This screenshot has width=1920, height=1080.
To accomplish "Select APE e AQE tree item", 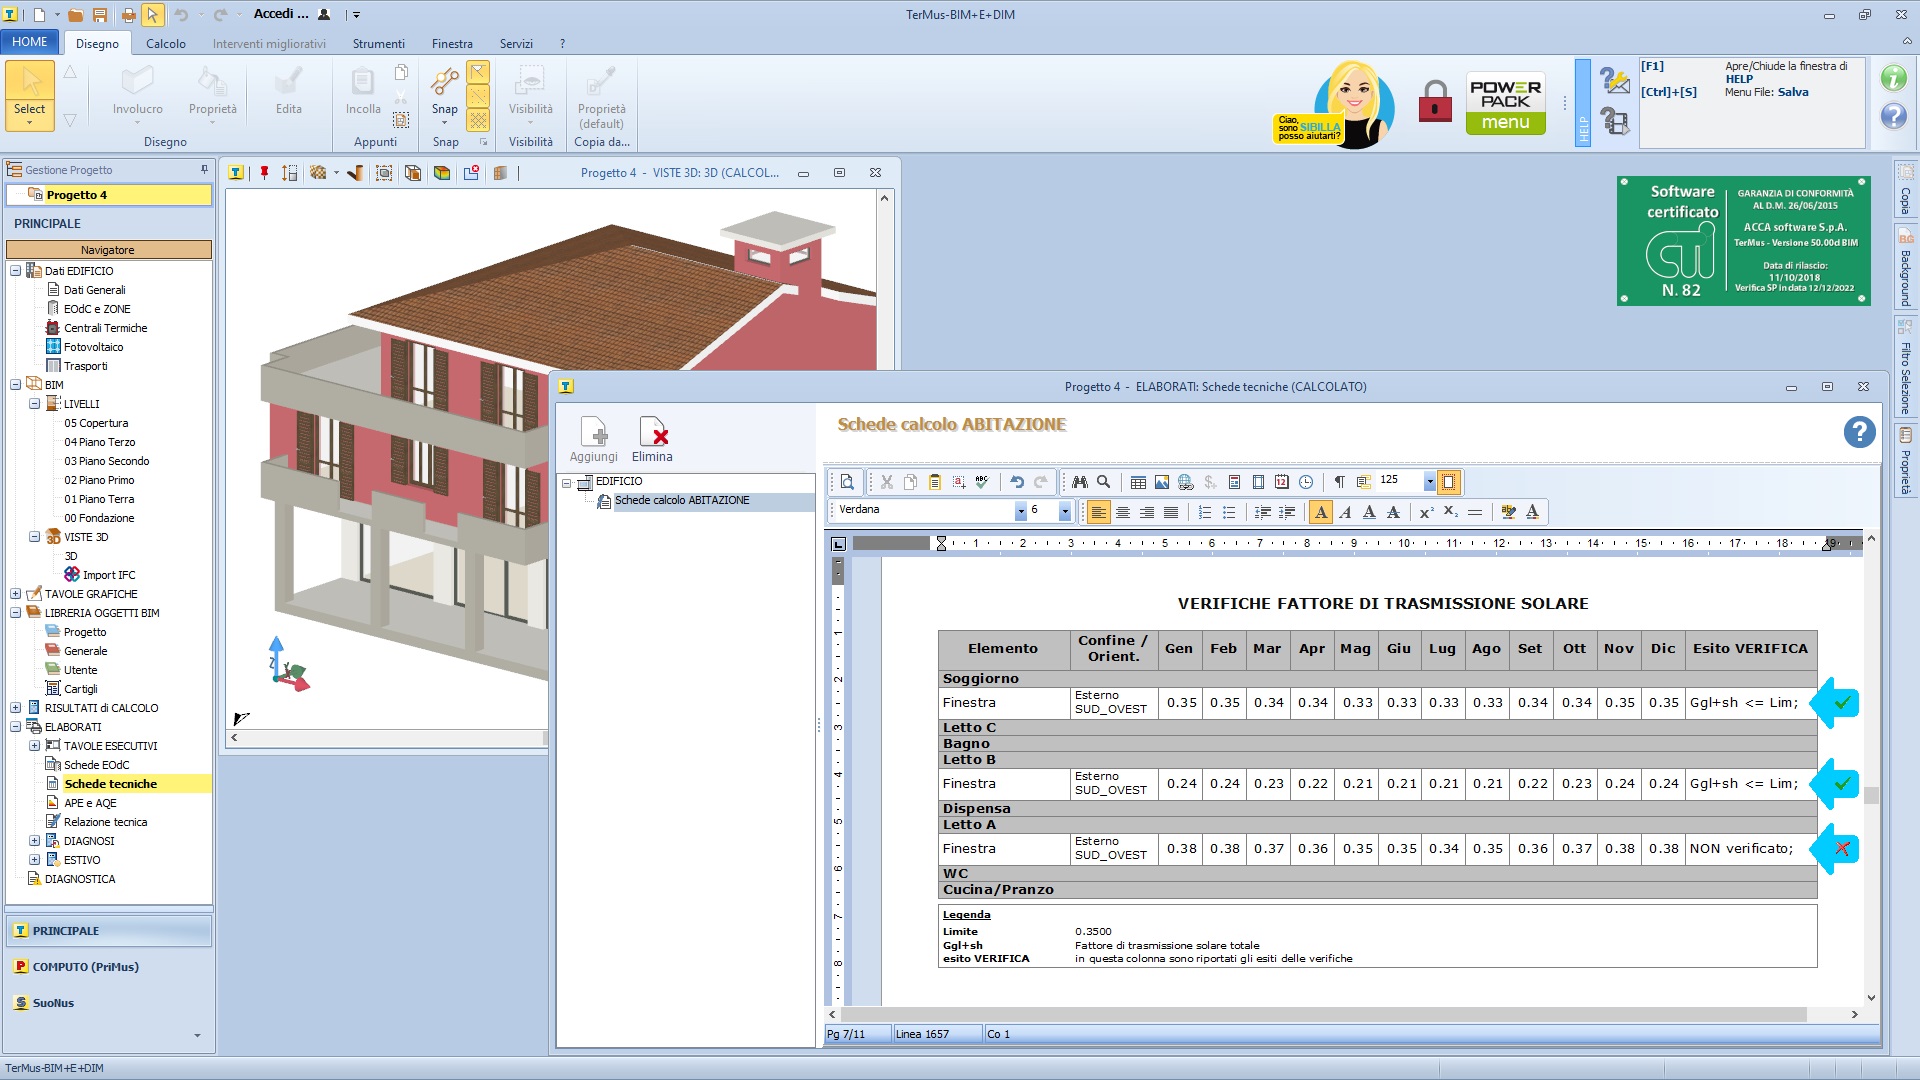I will click(90, 803).
